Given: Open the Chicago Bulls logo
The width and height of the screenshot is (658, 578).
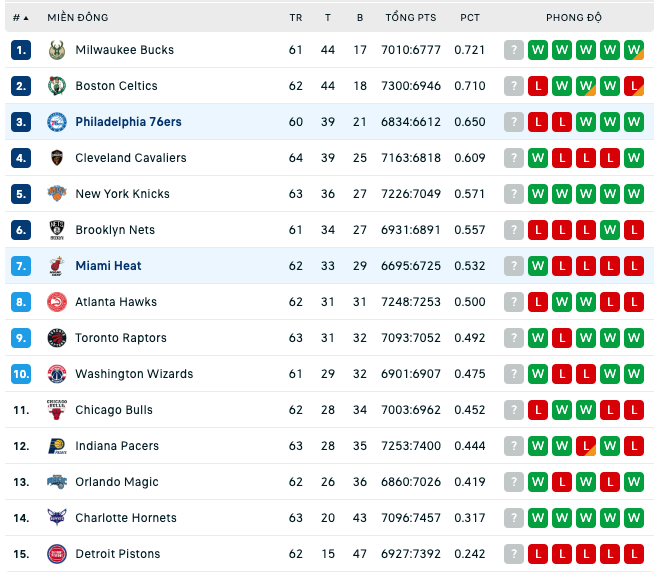Looking at the screenshot, I should (57, 410).
